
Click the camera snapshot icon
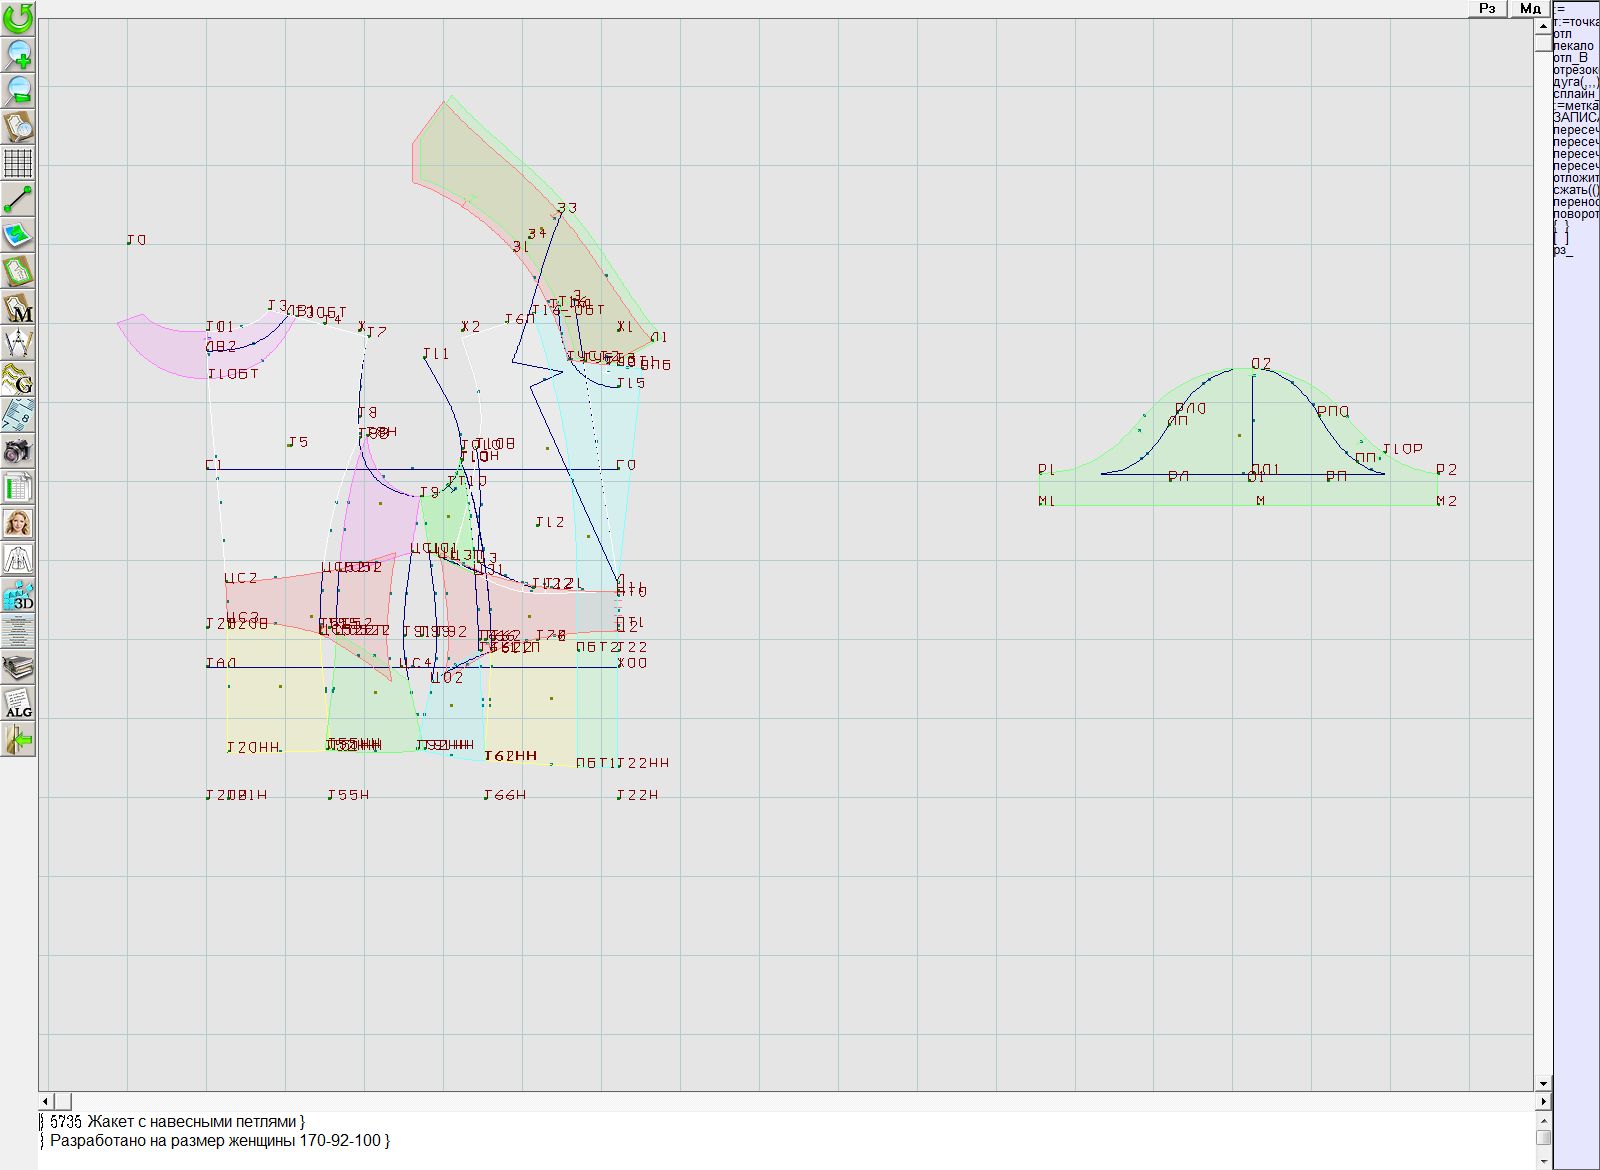(18, 451)
